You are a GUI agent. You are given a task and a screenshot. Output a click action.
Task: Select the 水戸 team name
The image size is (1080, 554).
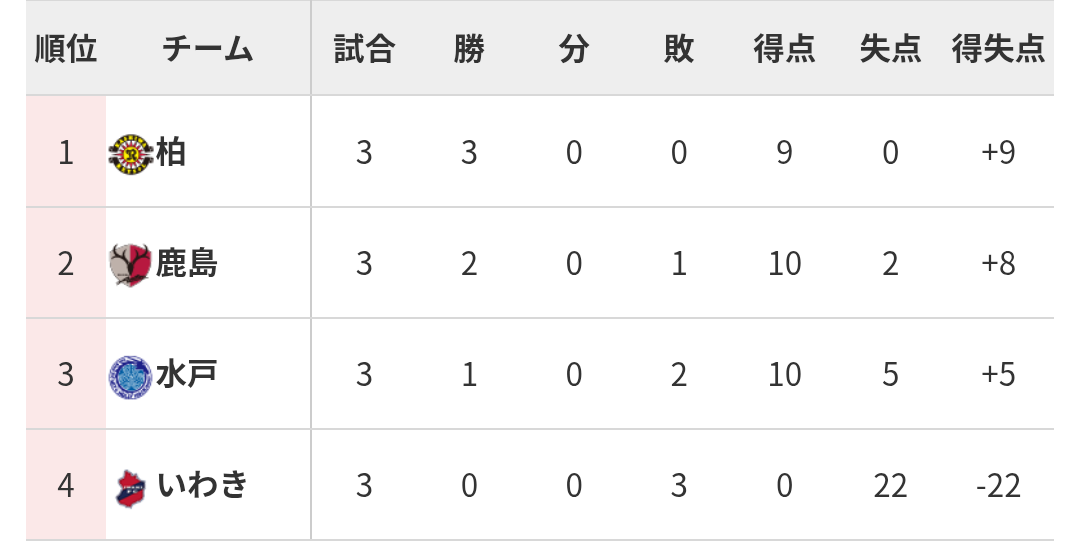[187, 375]
